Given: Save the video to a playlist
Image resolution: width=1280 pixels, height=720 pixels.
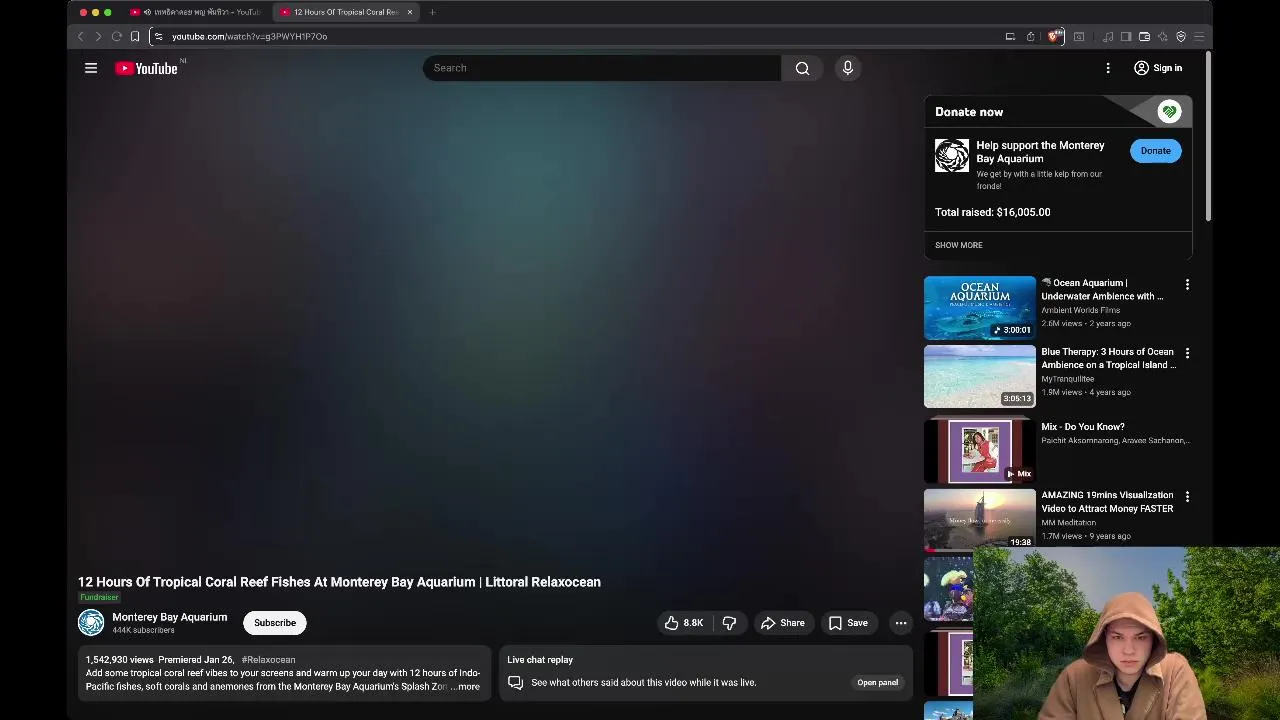Looking at the screenshot, I should 848,623.
